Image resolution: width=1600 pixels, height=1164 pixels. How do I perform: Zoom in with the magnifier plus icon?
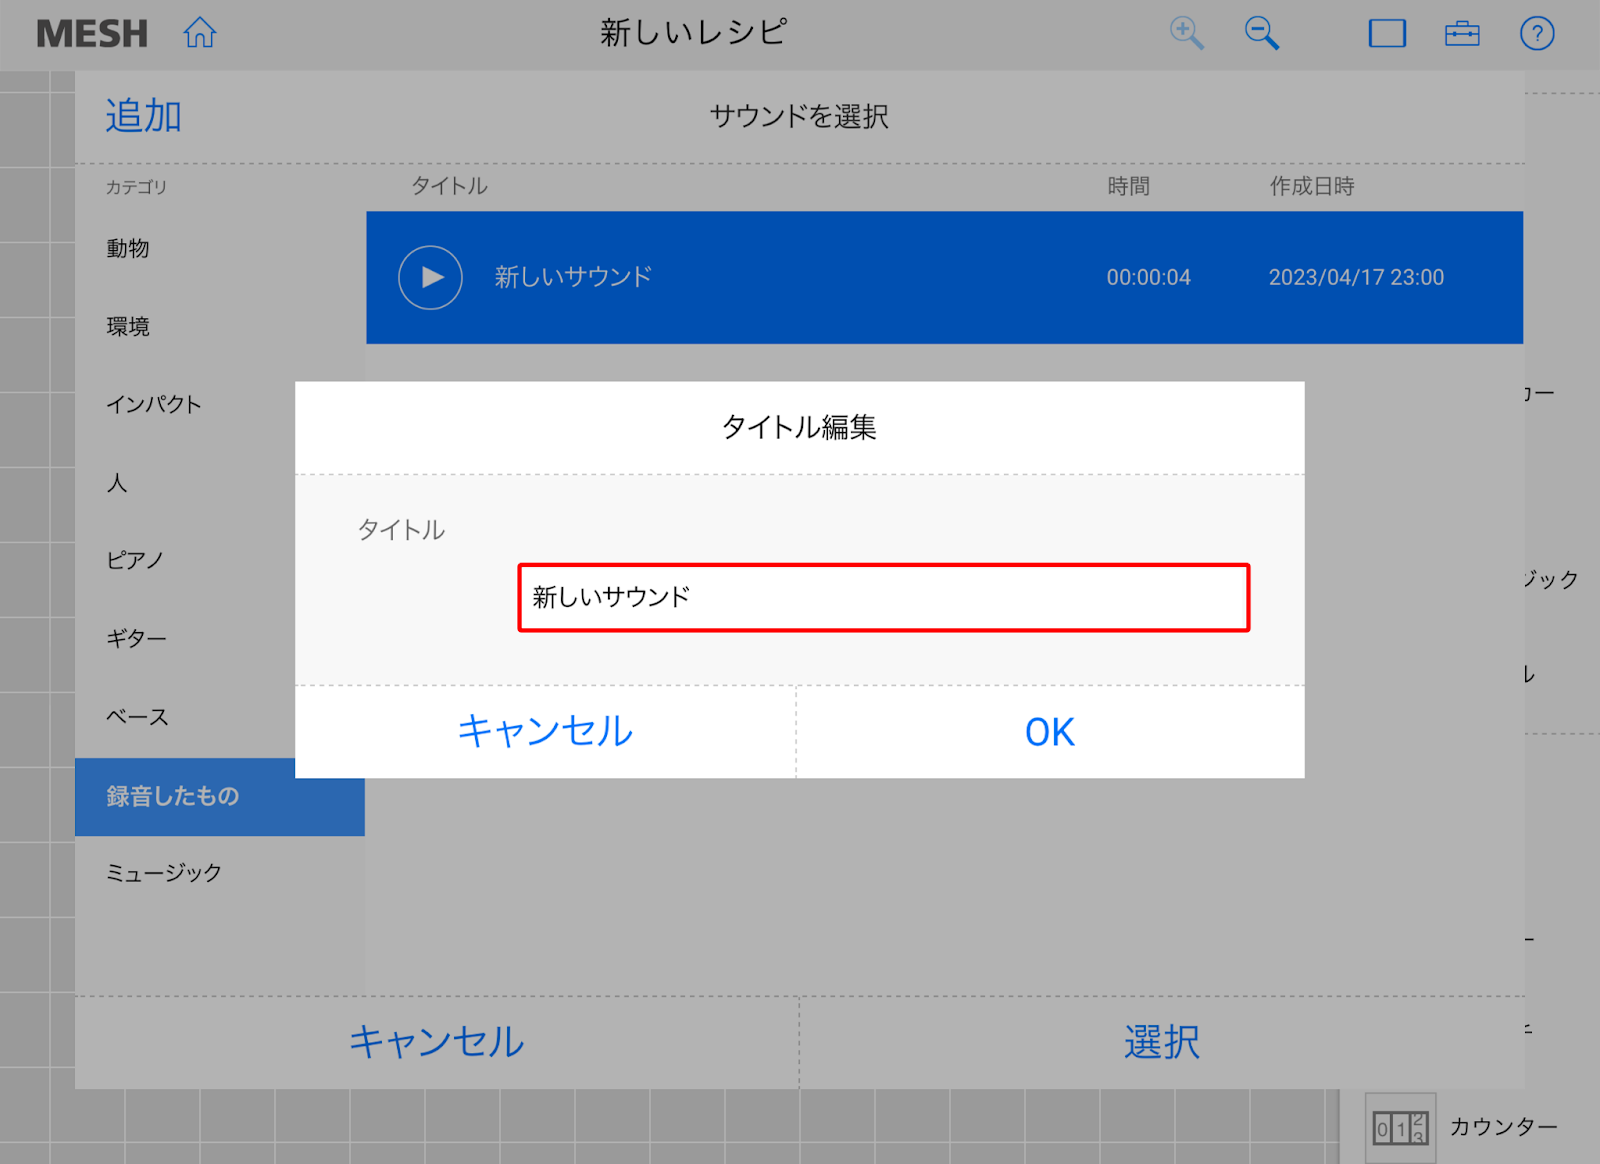coord(1187,33)
